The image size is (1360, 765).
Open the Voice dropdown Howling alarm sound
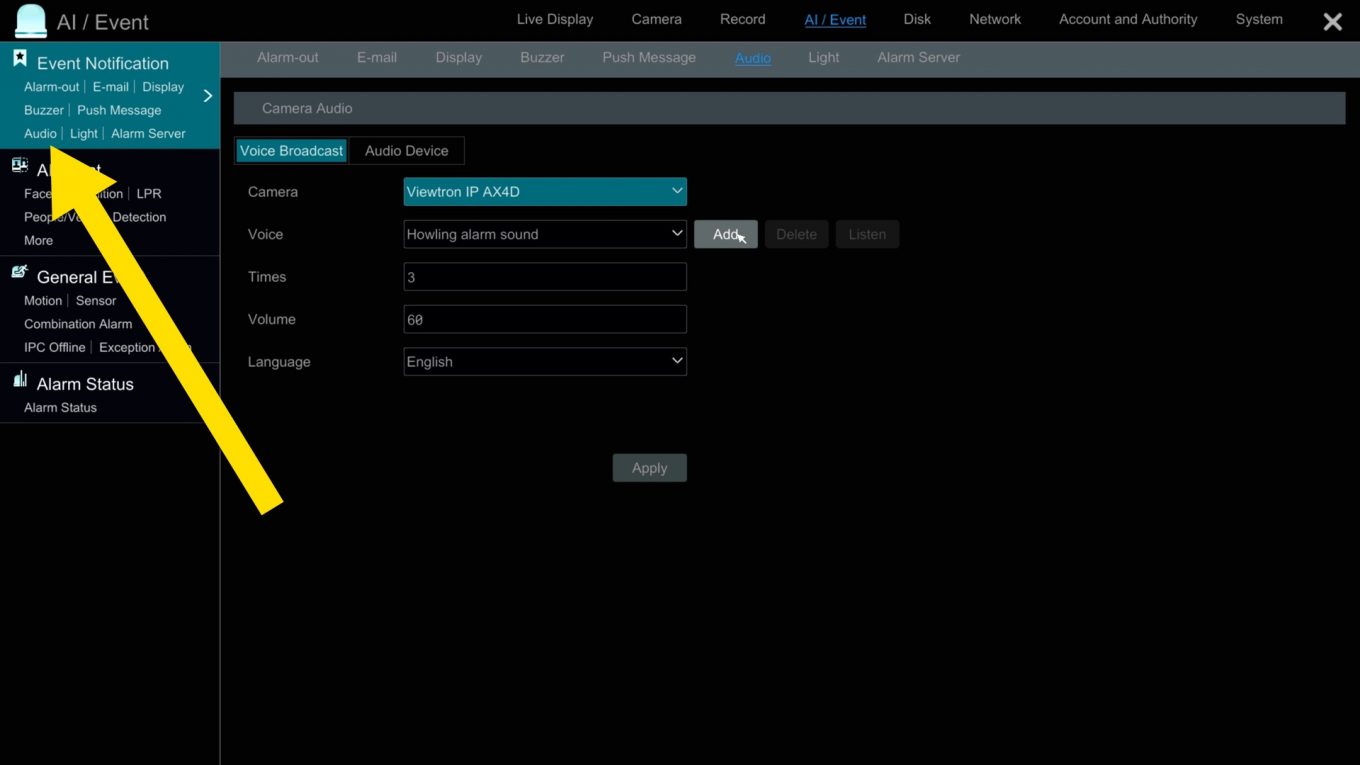tap(544, 234)
